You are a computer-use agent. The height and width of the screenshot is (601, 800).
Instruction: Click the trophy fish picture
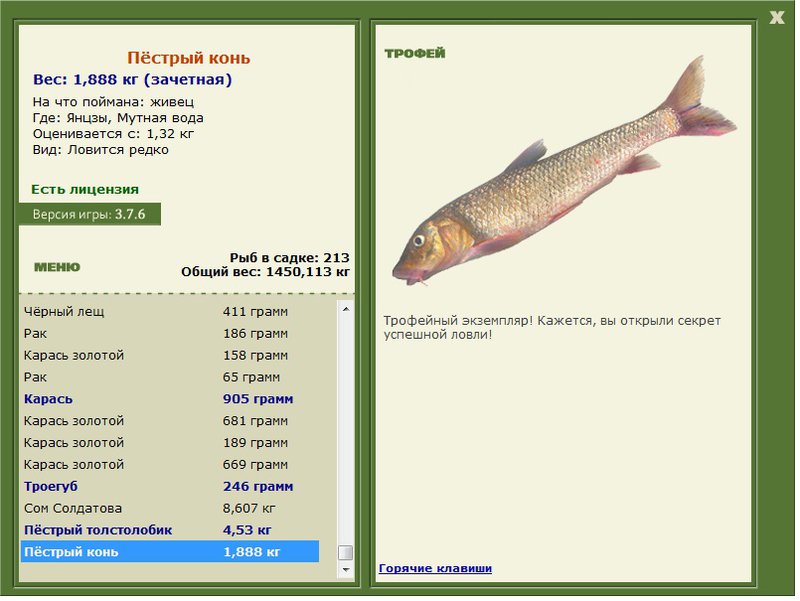click(x=564, y=171)
